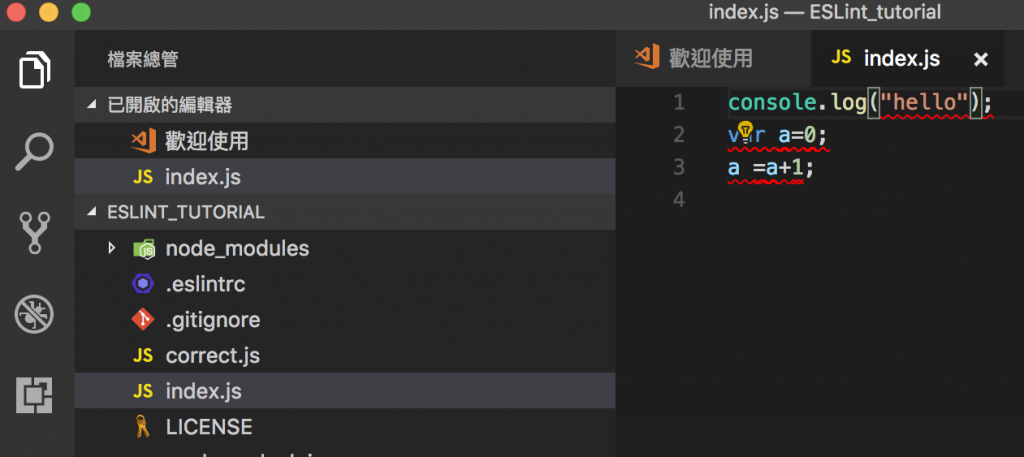Open the .eslintrc file
Screen dimensions: 1024x457
[x=345, y=284]
